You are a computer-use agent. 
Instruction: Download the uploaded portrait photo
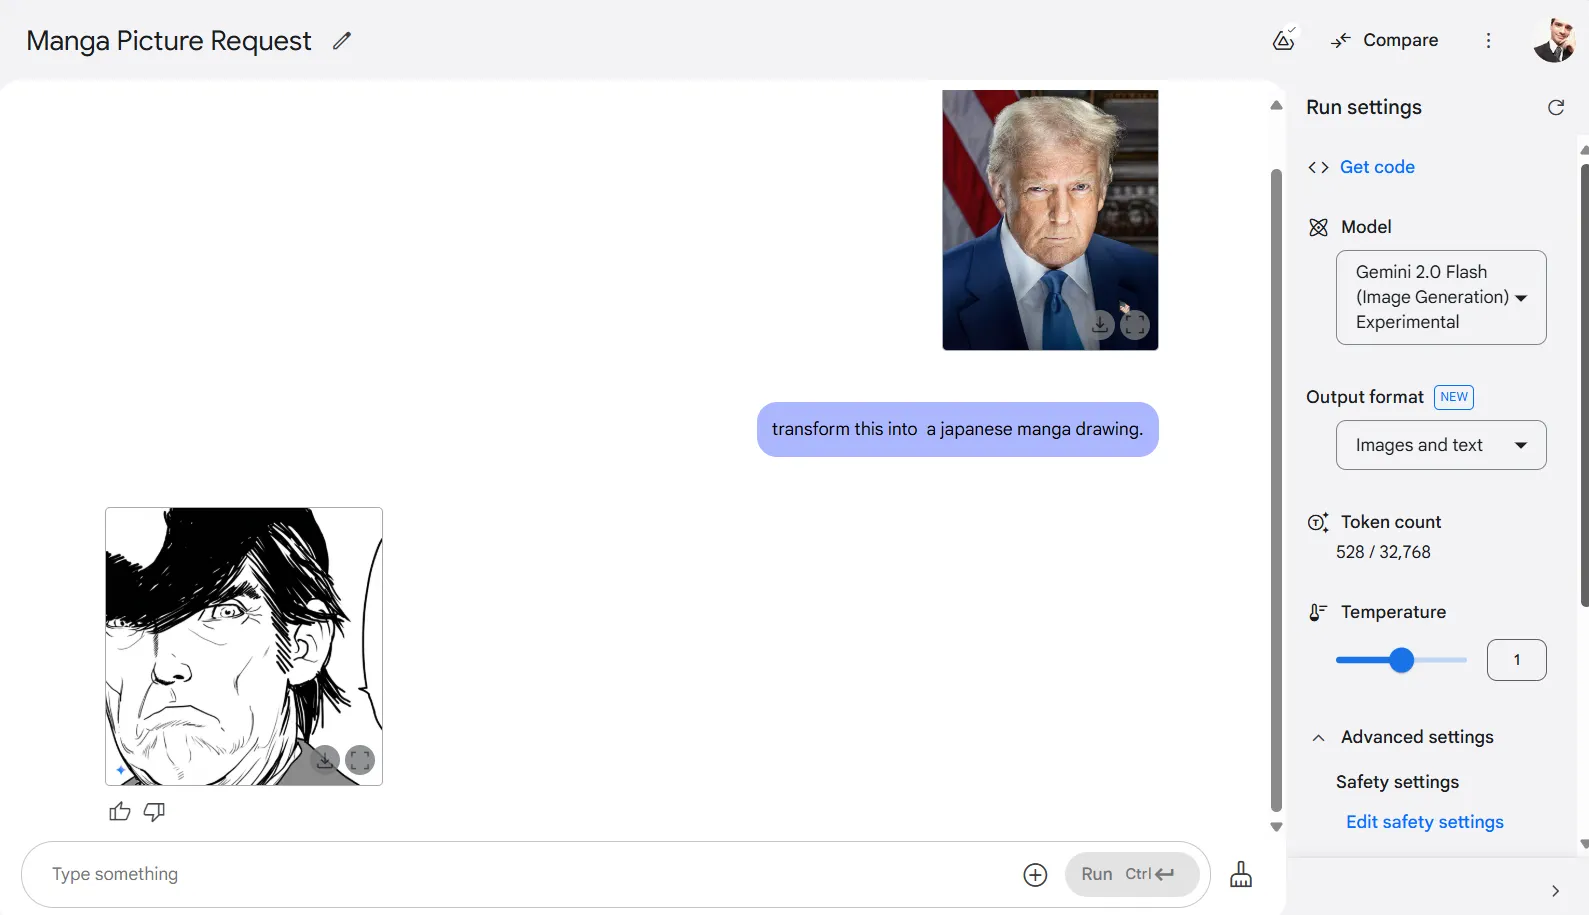click(x=1100, y=325)
